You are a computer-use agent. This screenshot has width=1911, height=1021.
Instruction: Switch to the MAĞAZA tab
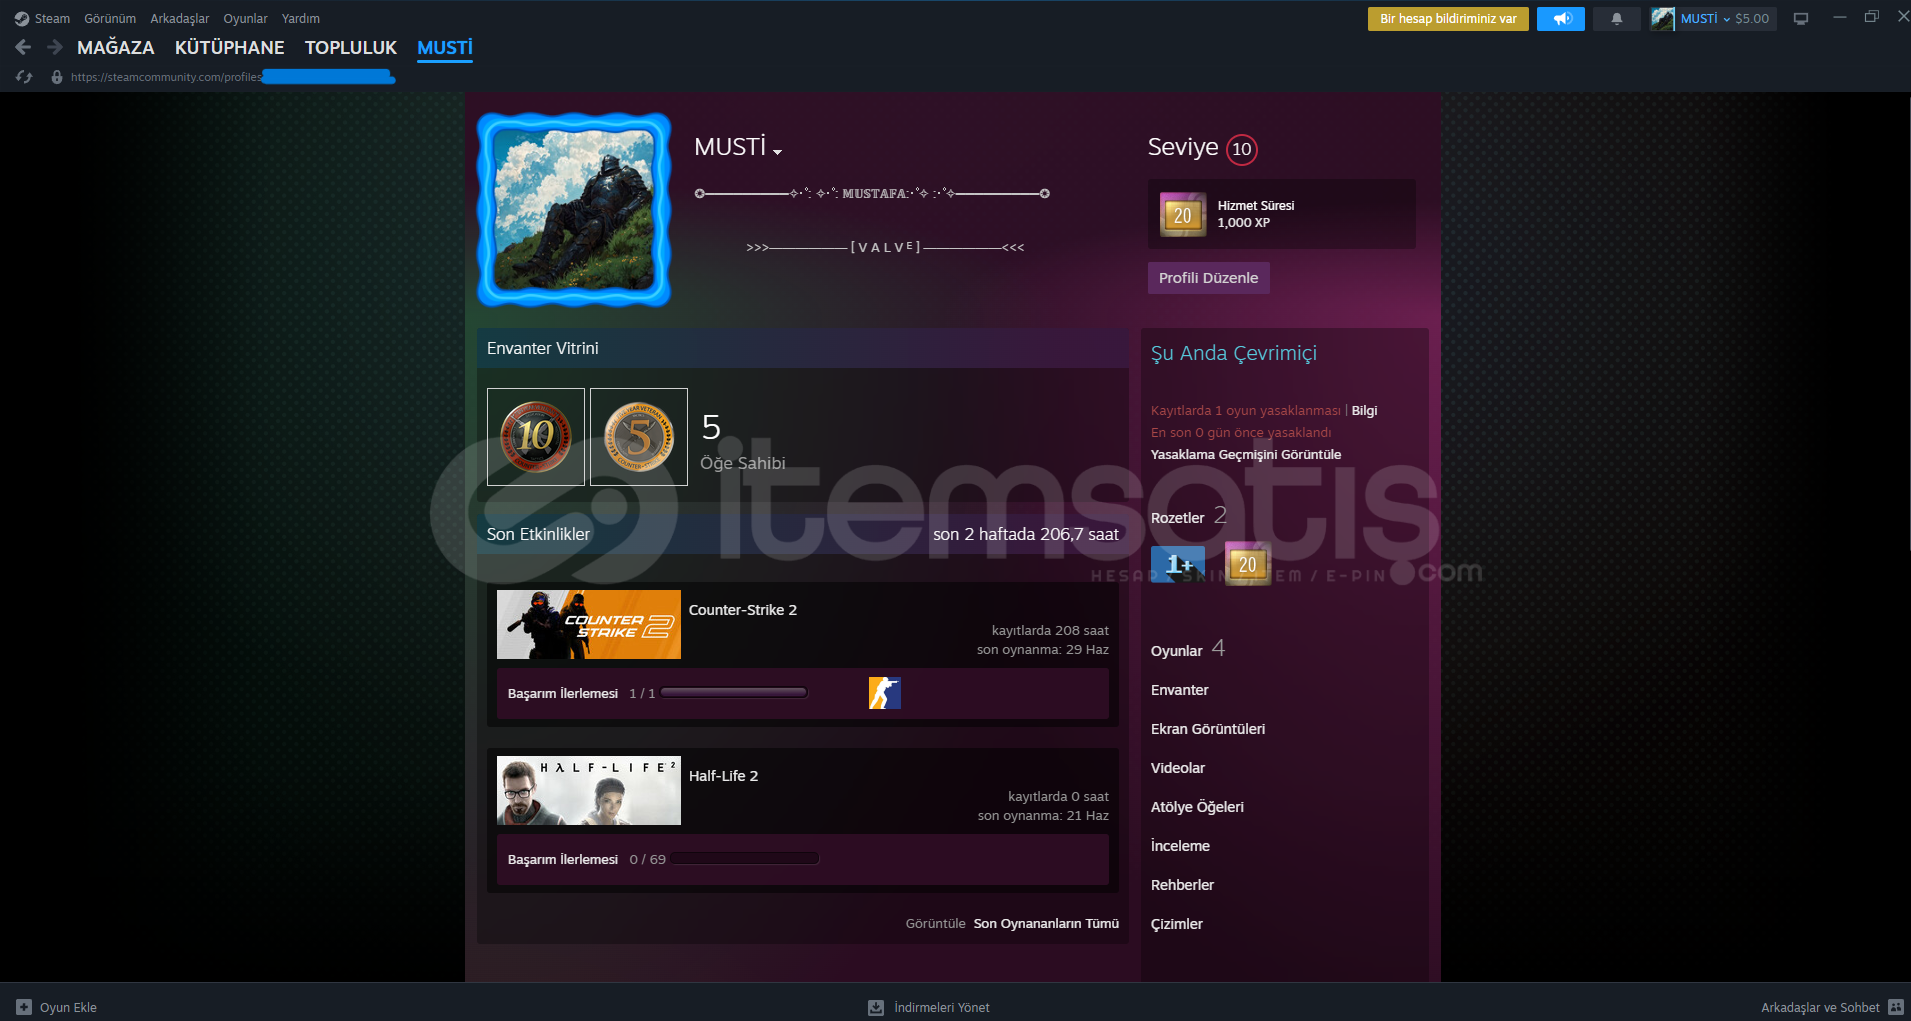tap(116, 48)
